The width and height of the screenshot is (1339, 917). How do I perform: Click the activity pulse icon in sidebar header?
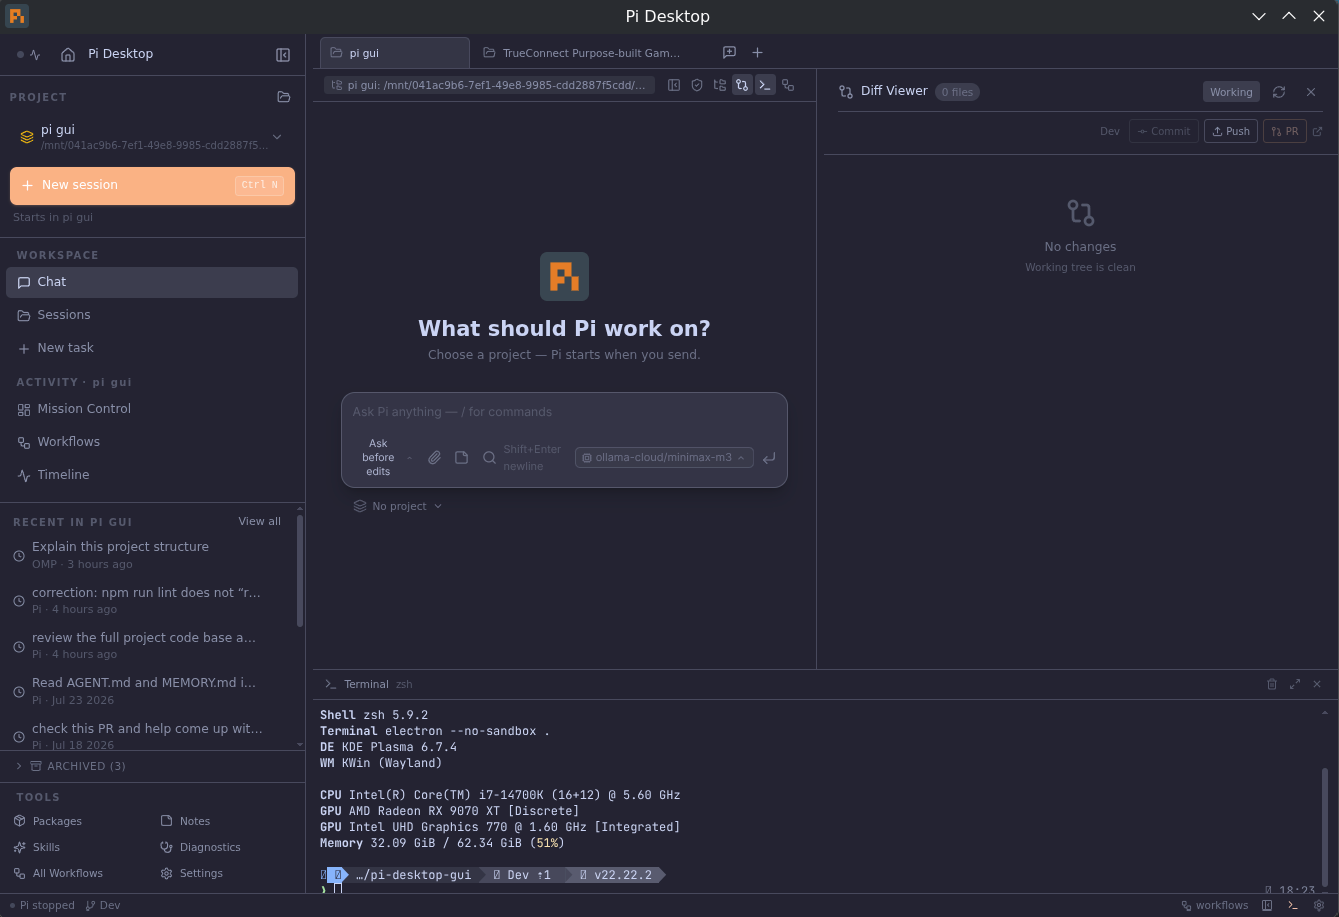point(35,55)
